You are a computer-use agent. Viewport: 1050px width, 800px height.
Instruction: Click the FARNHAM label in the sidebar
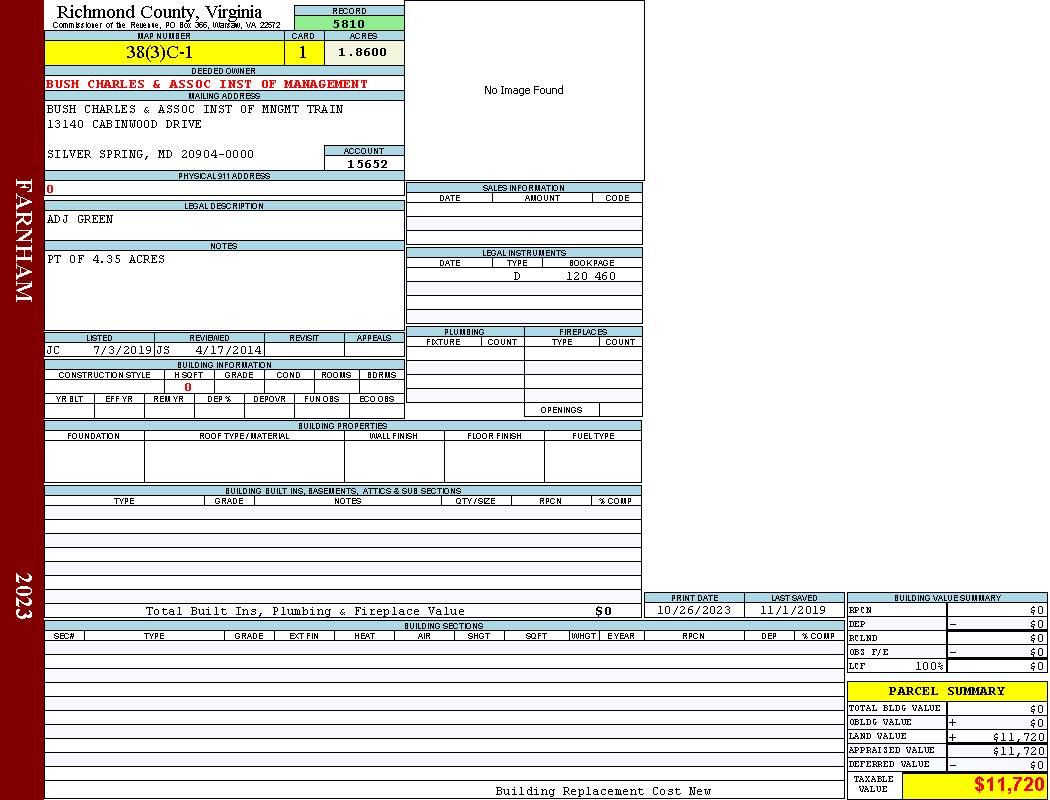[23, 240]
